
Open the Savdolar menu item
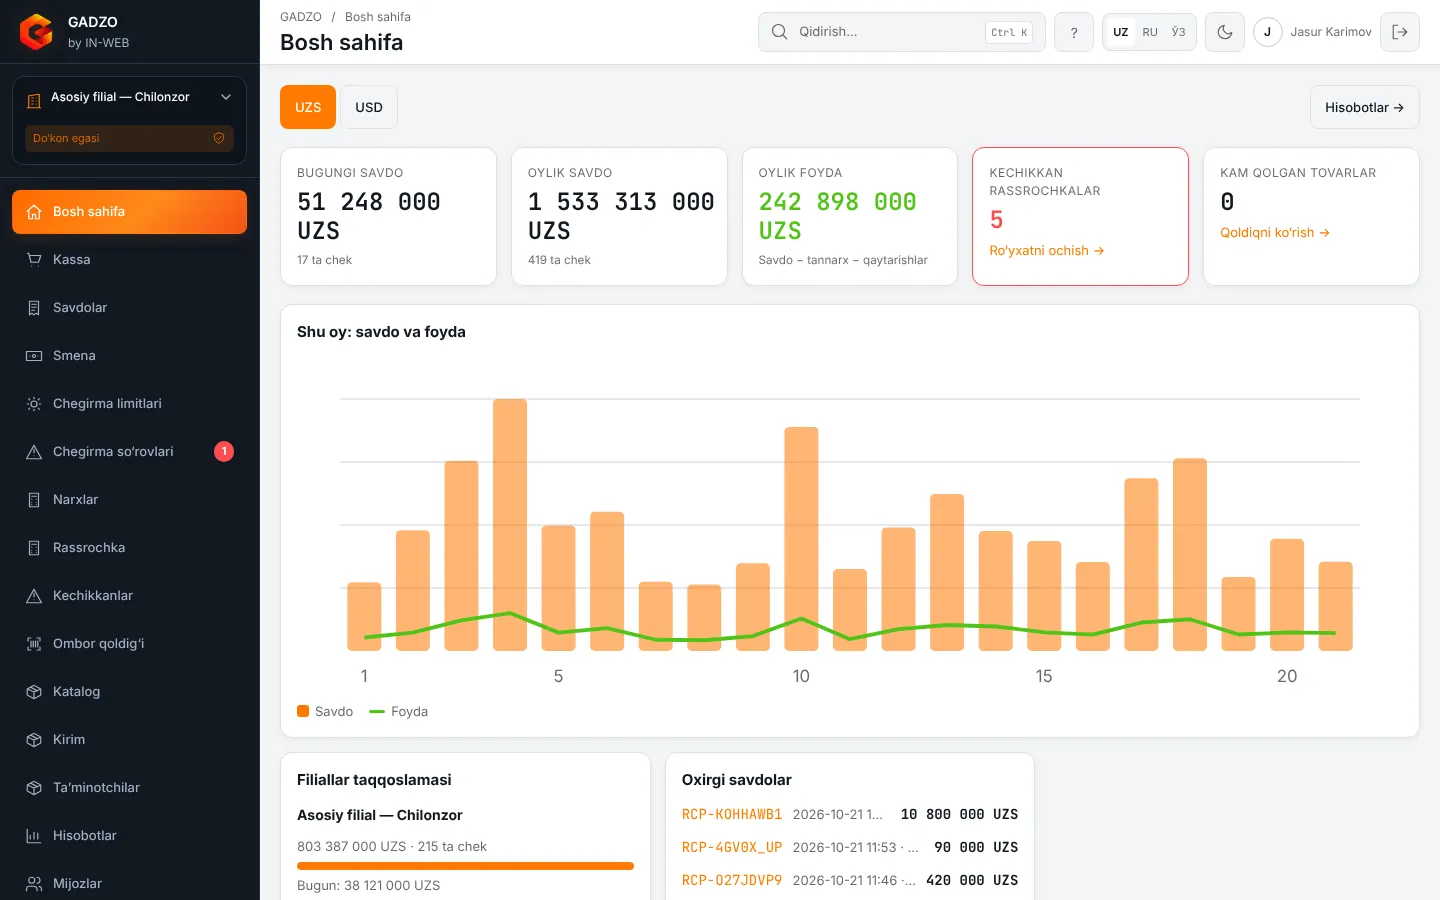pyautogui.click(x=129, y=308)
